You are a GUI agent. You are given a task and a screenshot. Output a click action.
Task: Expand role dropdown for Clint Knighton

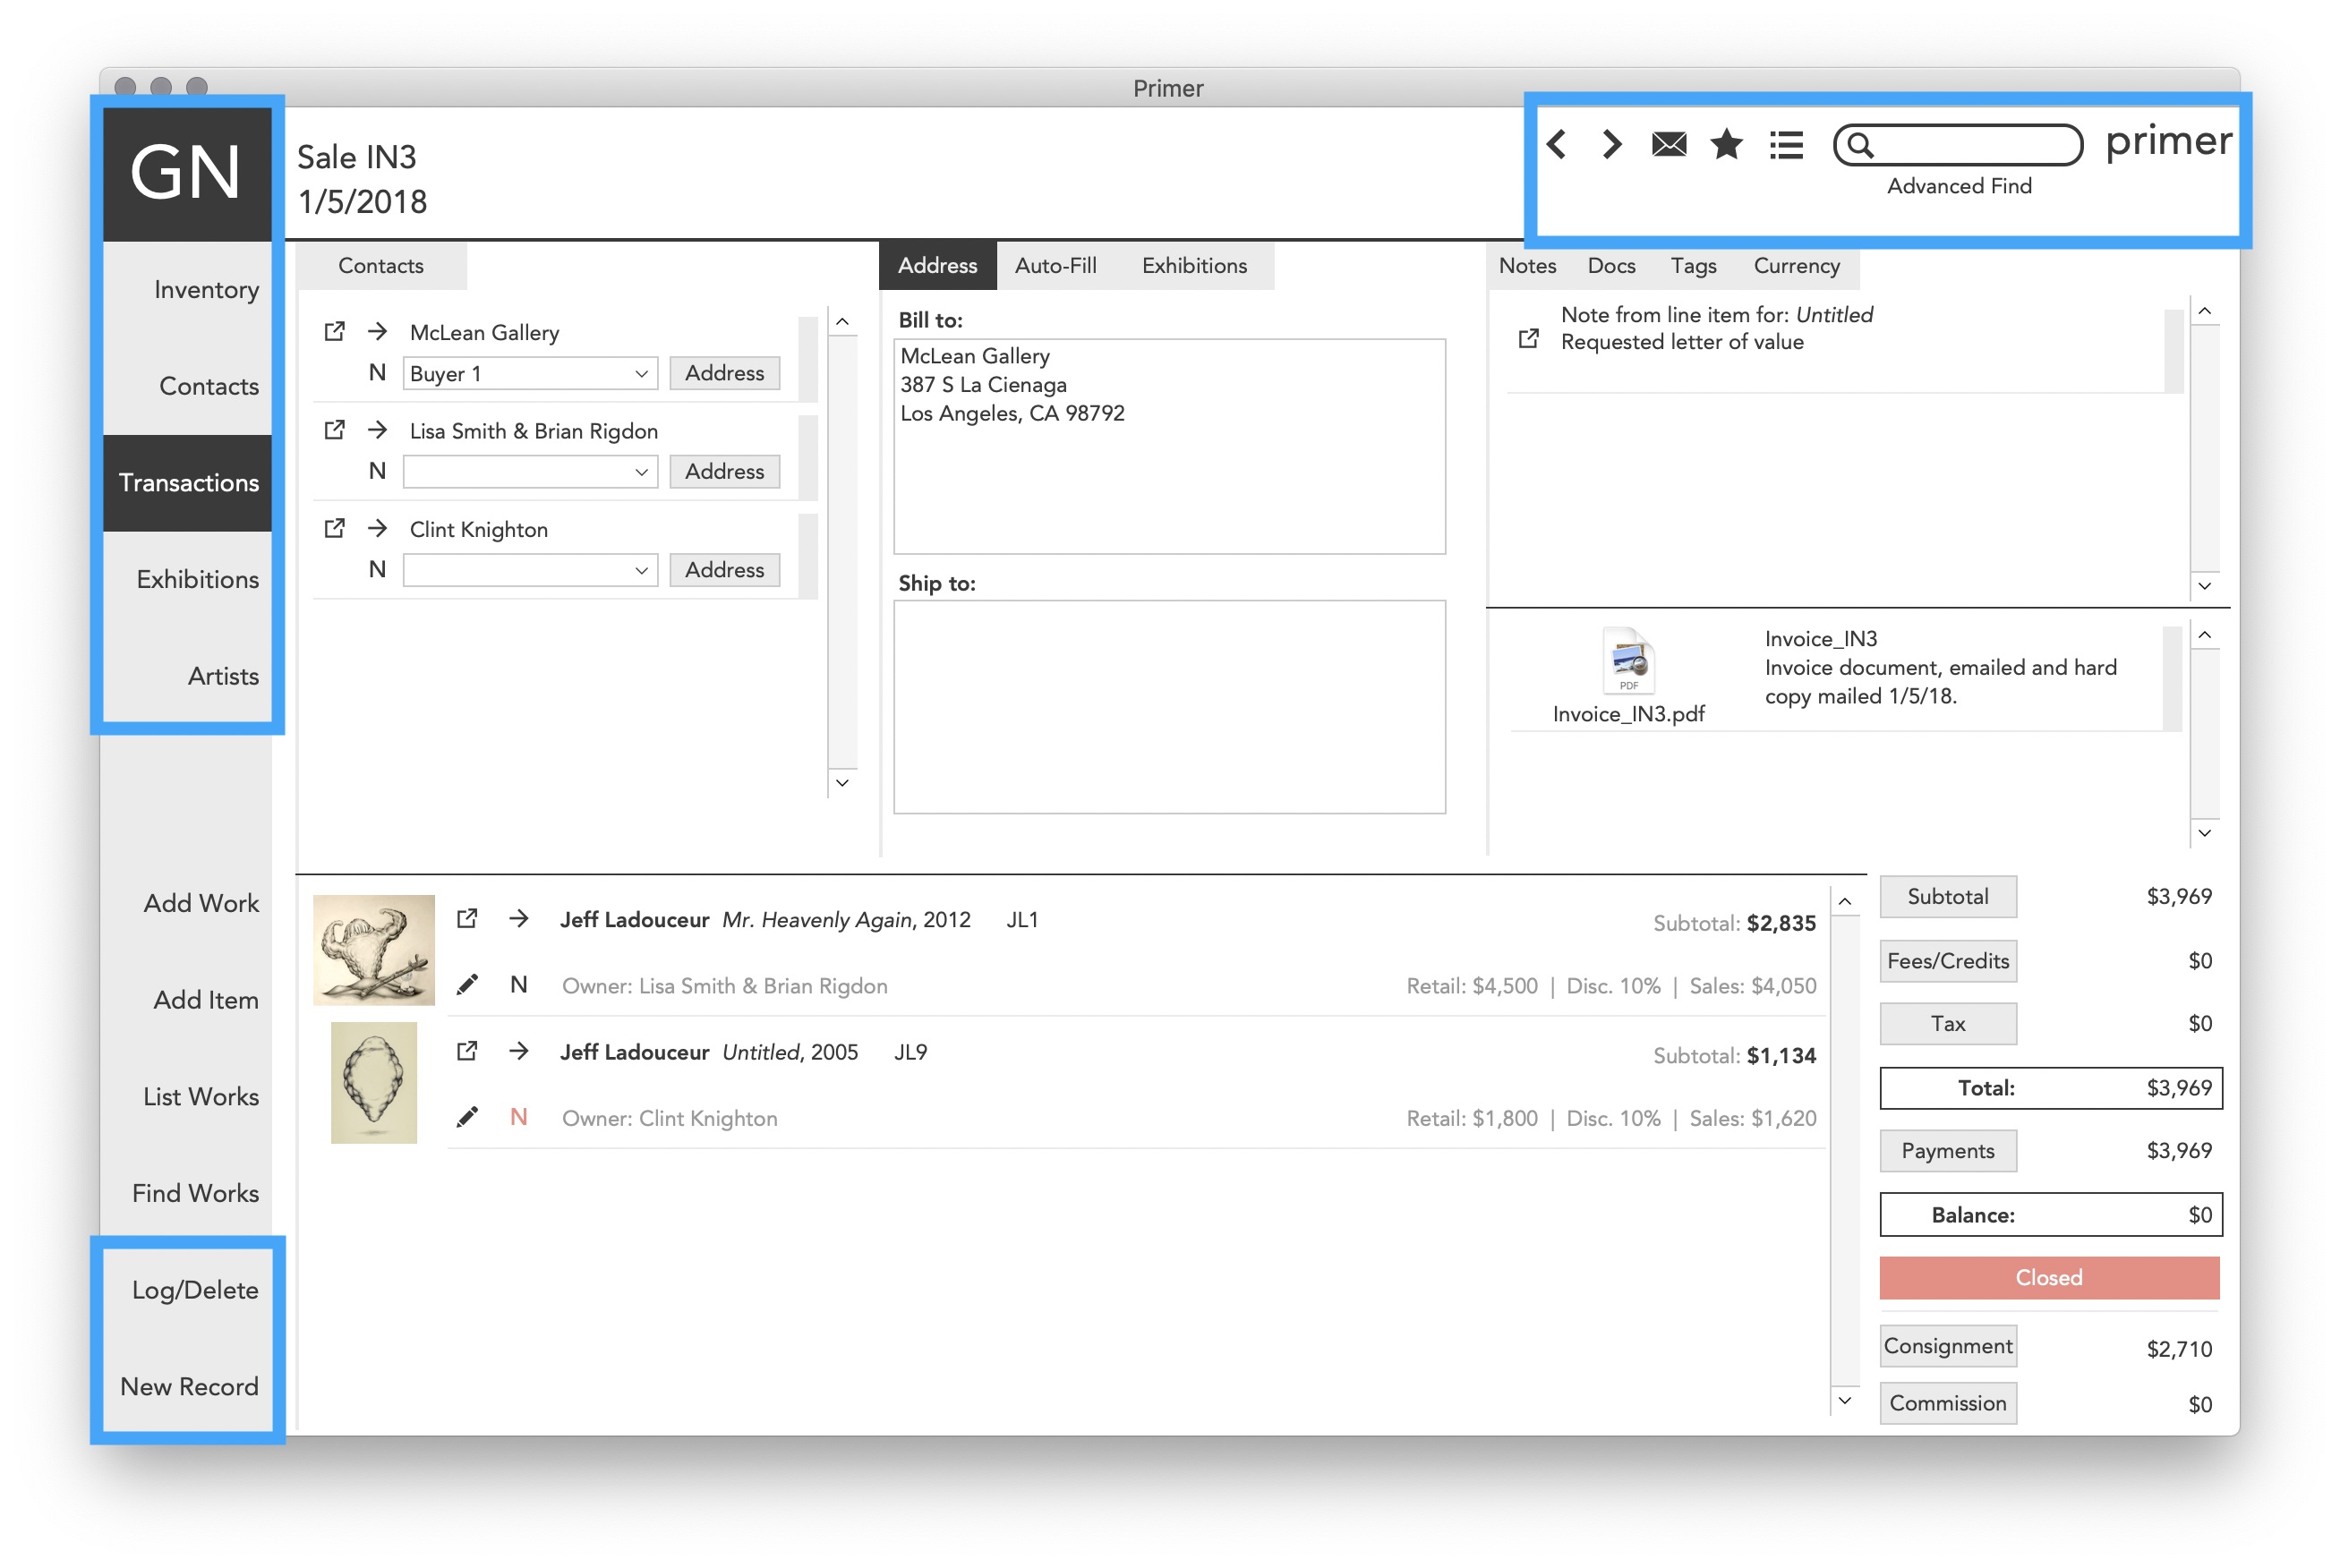(530, 570)
